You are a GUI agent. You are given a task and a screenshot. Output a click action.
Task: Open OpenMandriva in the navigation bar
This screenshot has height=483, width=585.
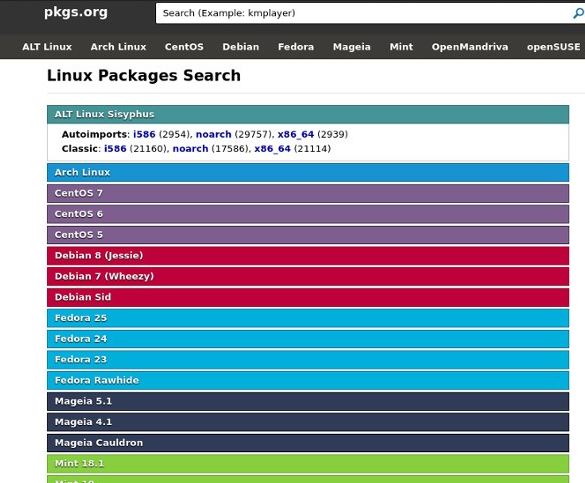tap(470, 47)
